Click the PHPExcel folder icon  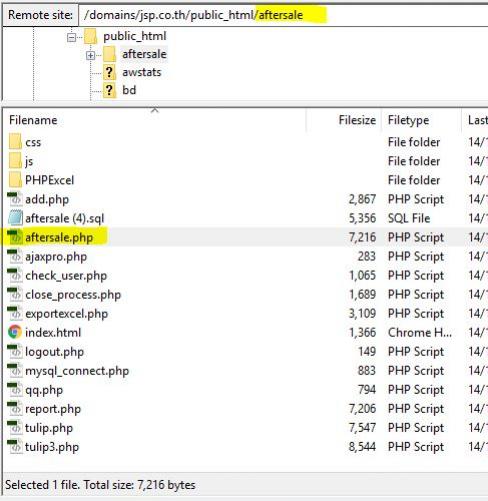click(x=15, y=180)
